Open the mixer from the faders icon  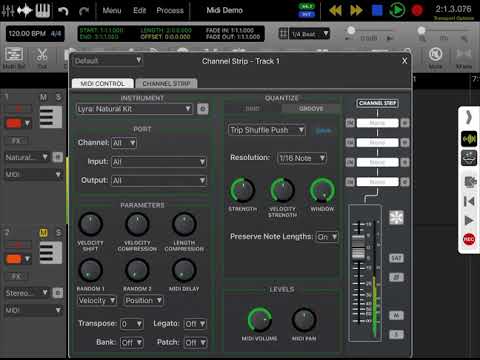click(8, 11)
